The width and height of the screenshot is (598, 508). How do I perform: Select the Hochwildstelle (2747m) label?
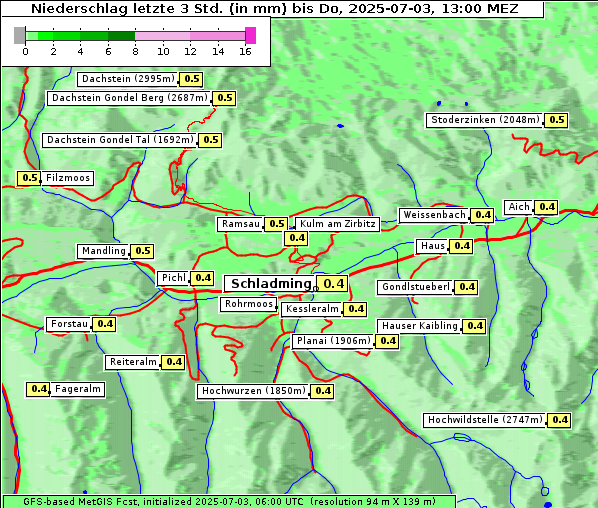pyautogui.click(x=484, y=420)
